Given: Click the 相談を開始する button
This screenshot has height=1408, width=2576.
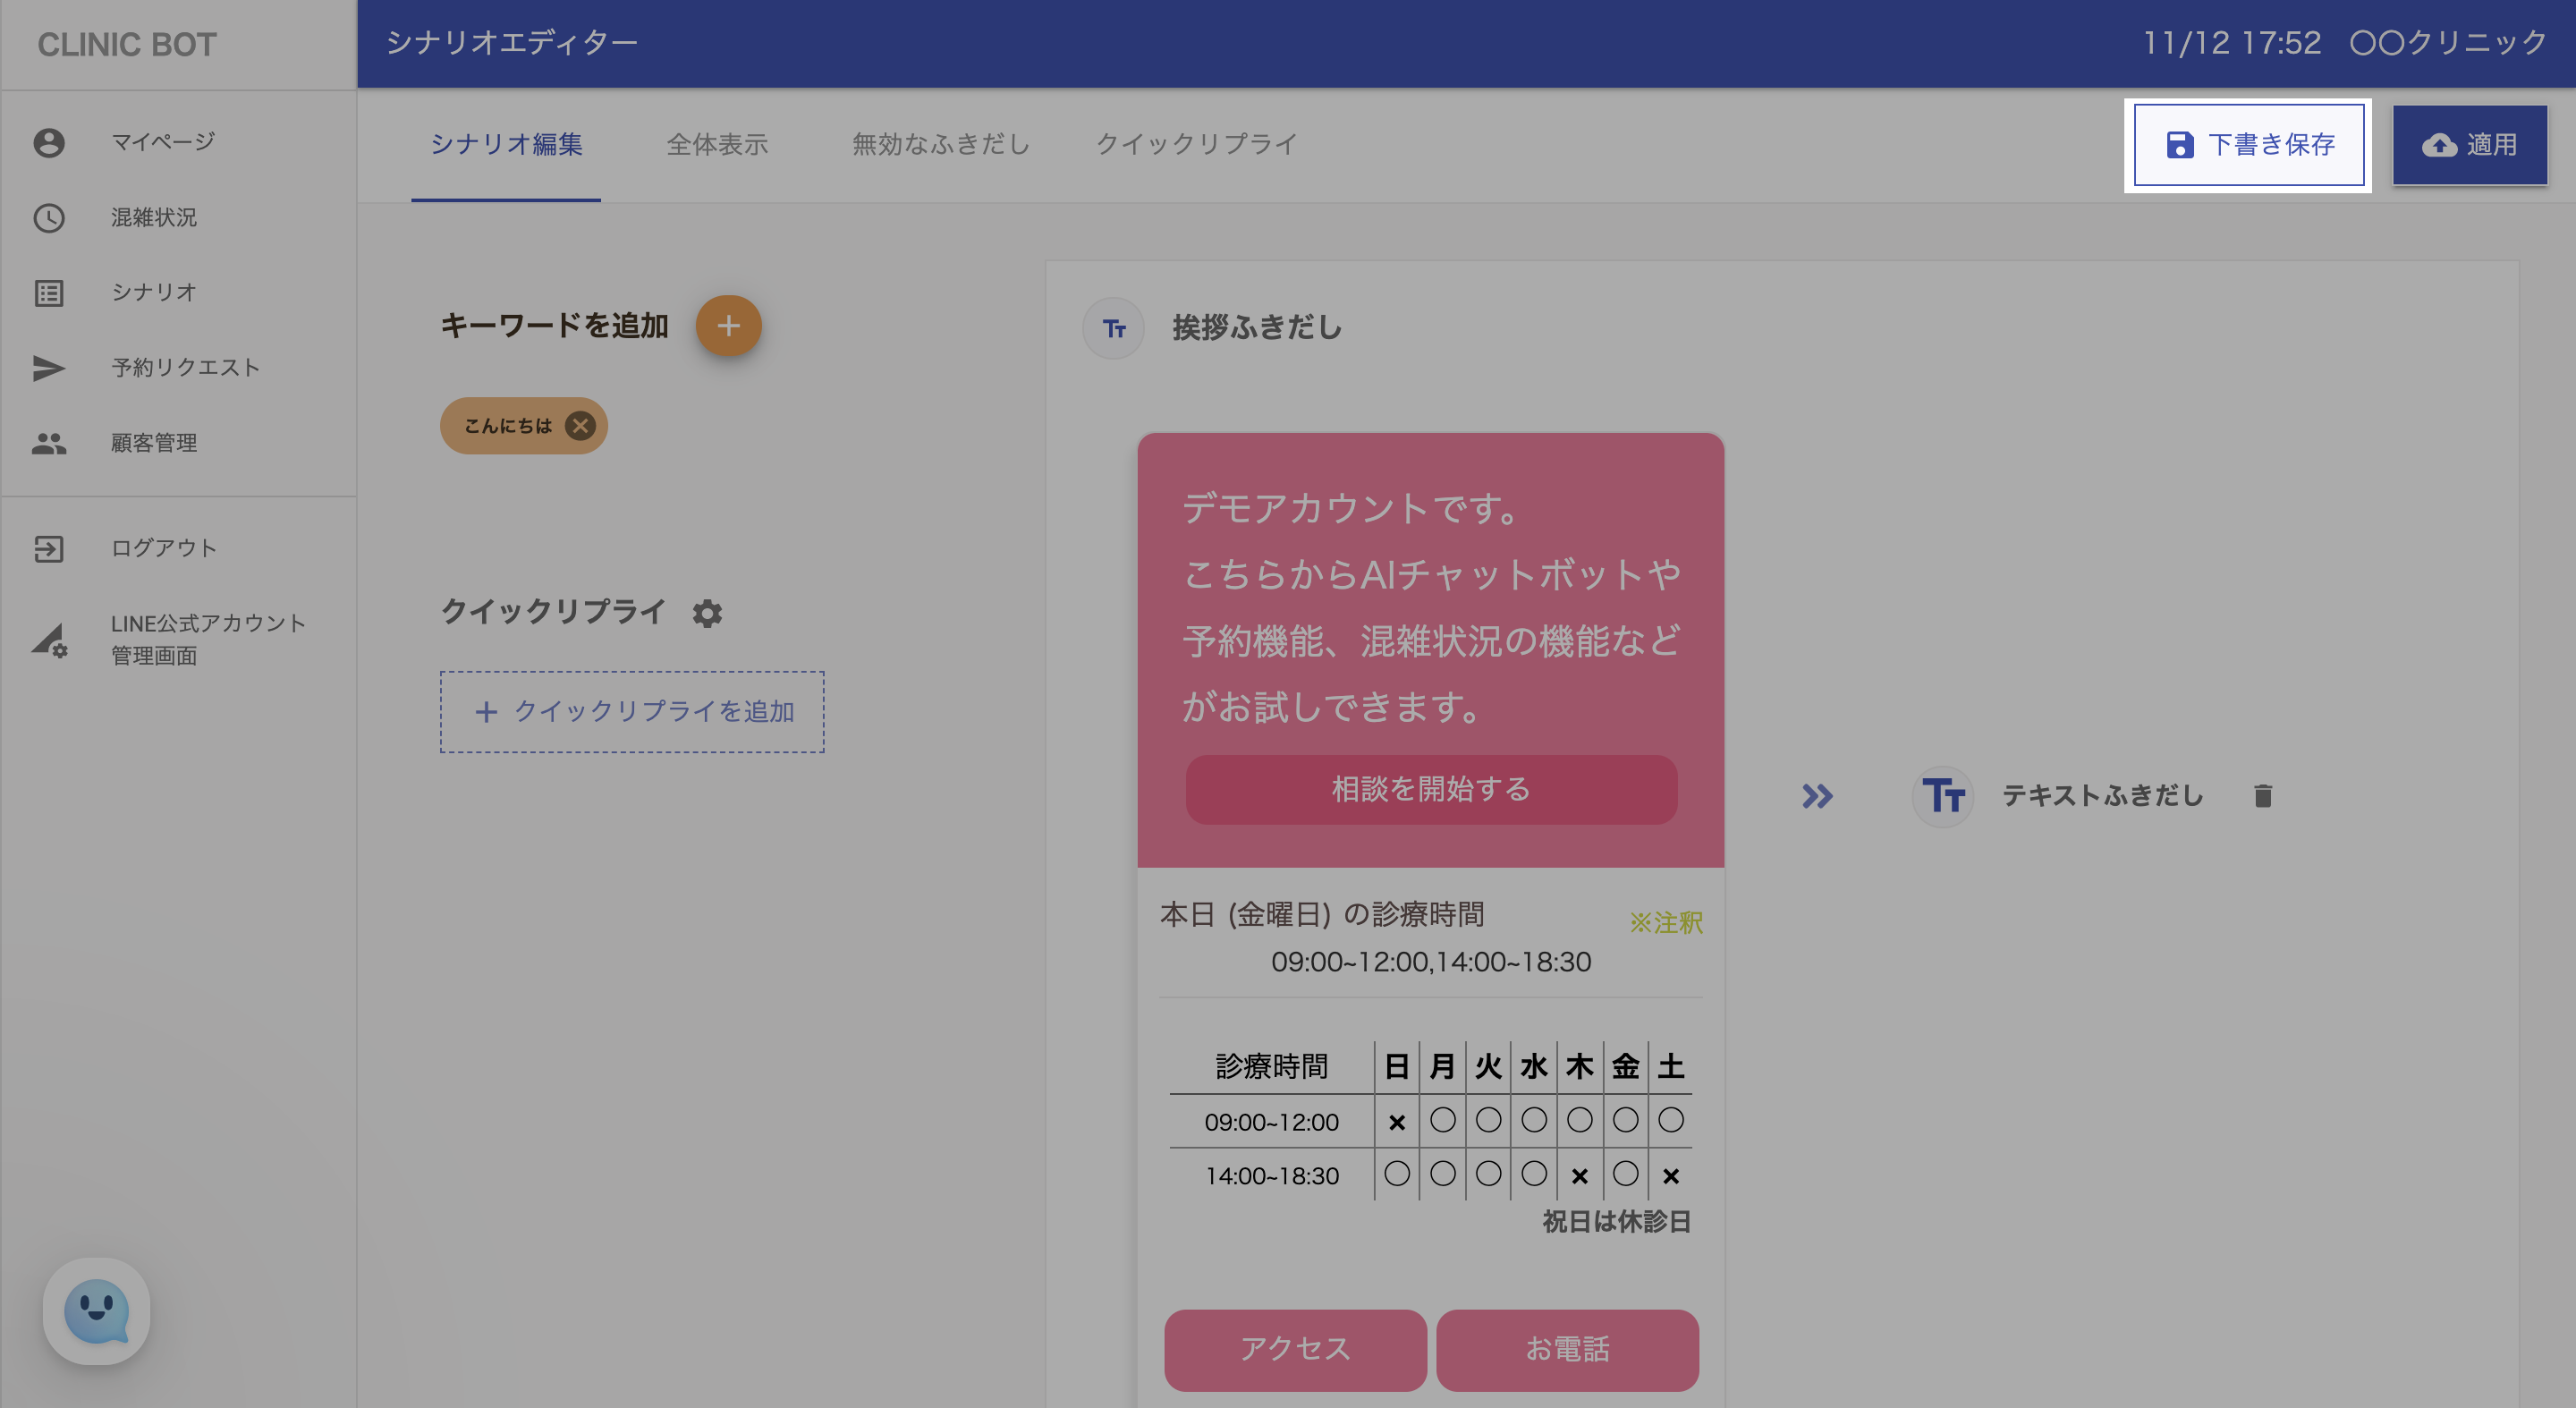Looking at the screenshot, I should click(1430, 789).
